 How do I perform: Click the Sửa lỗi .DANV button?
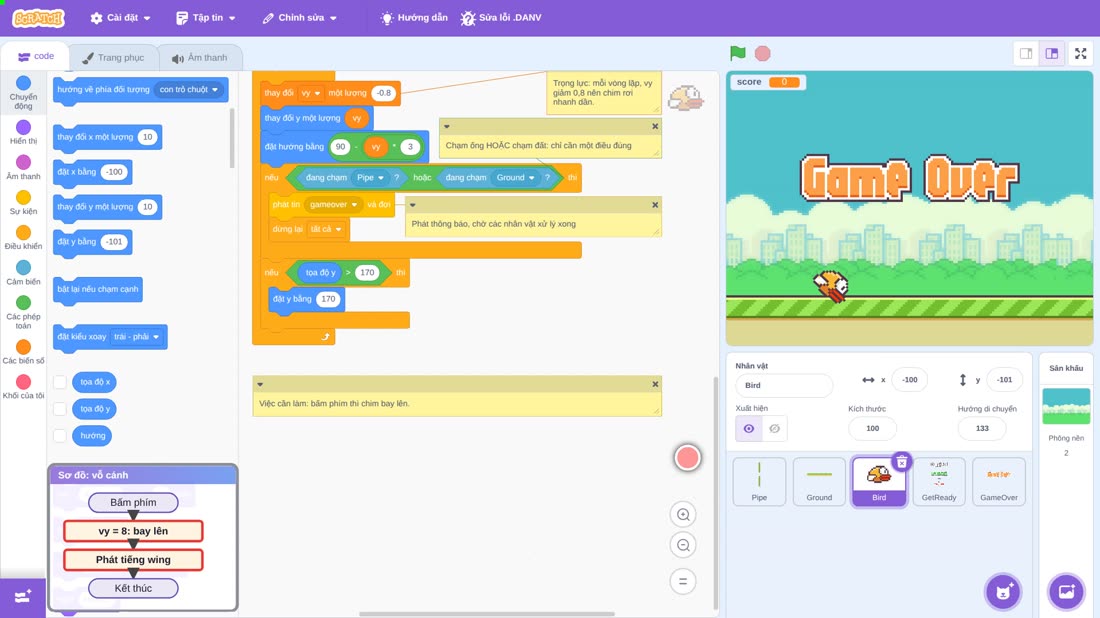click(501, 18)
